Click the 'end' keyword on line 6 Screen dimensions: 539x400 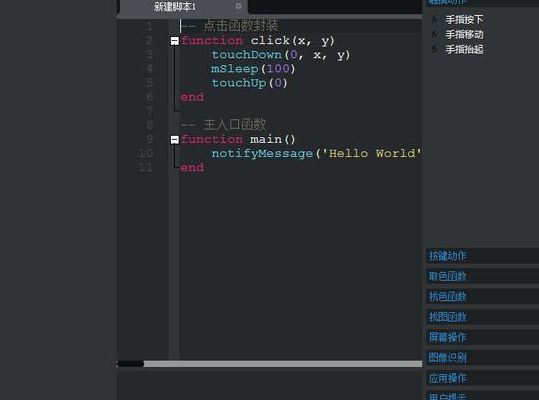click(x=192, y=97)
